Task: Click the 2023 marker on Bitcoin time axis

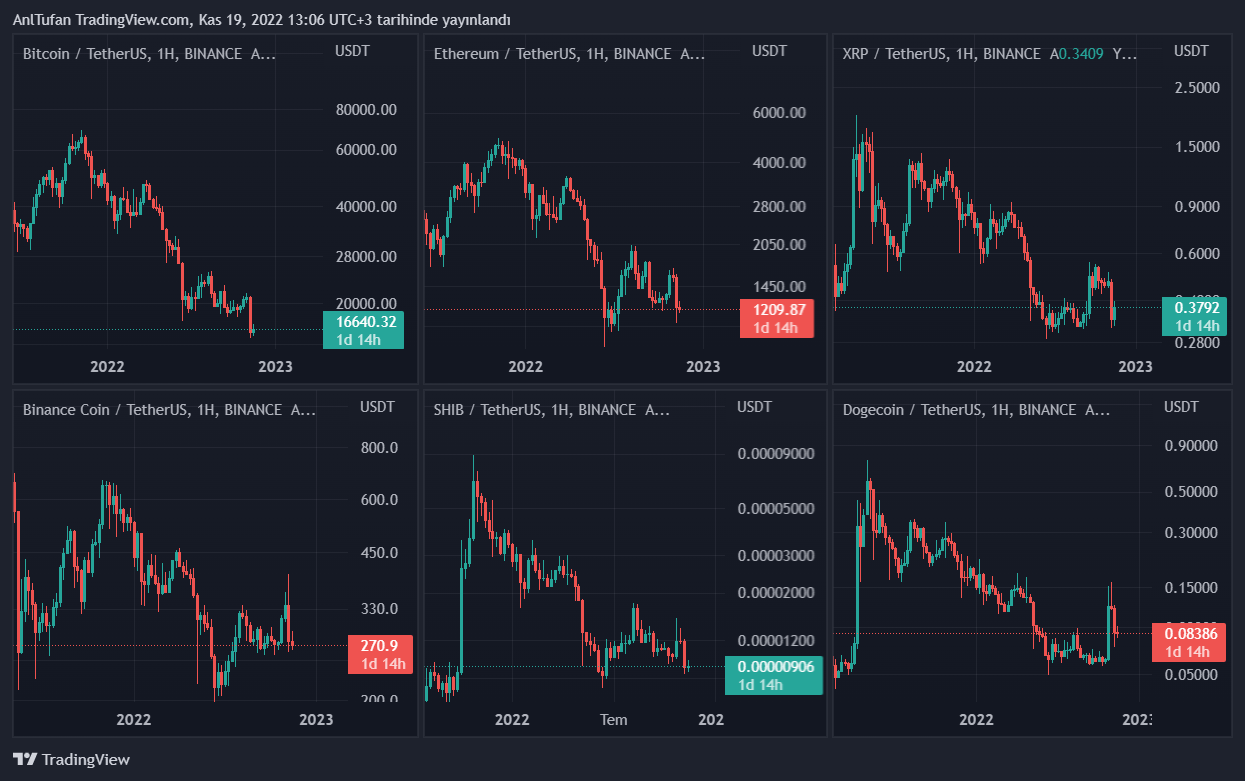Action: click(x=275, y=366)
